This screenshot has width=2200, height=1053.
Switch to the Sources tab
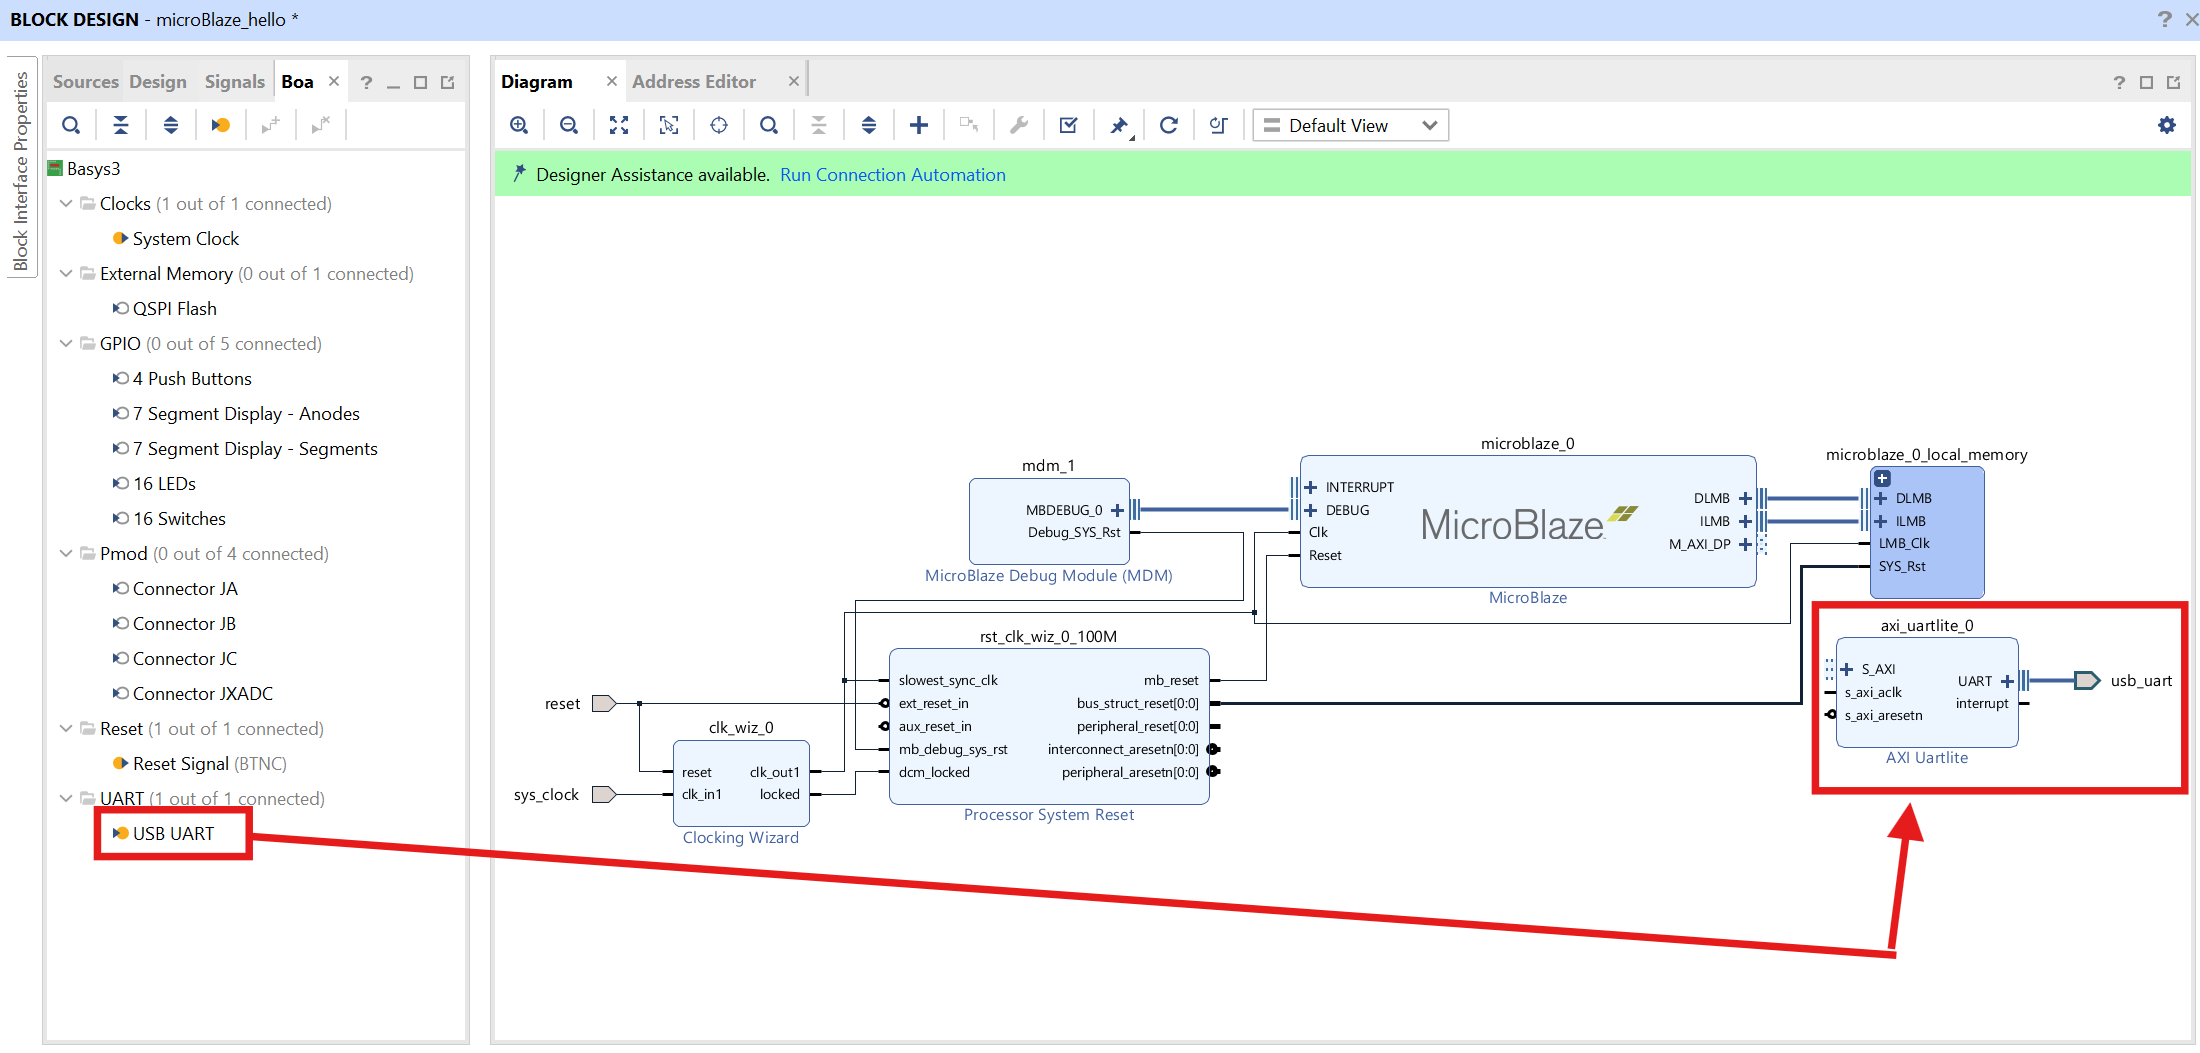pyautogui.click(x=85, y=82)
